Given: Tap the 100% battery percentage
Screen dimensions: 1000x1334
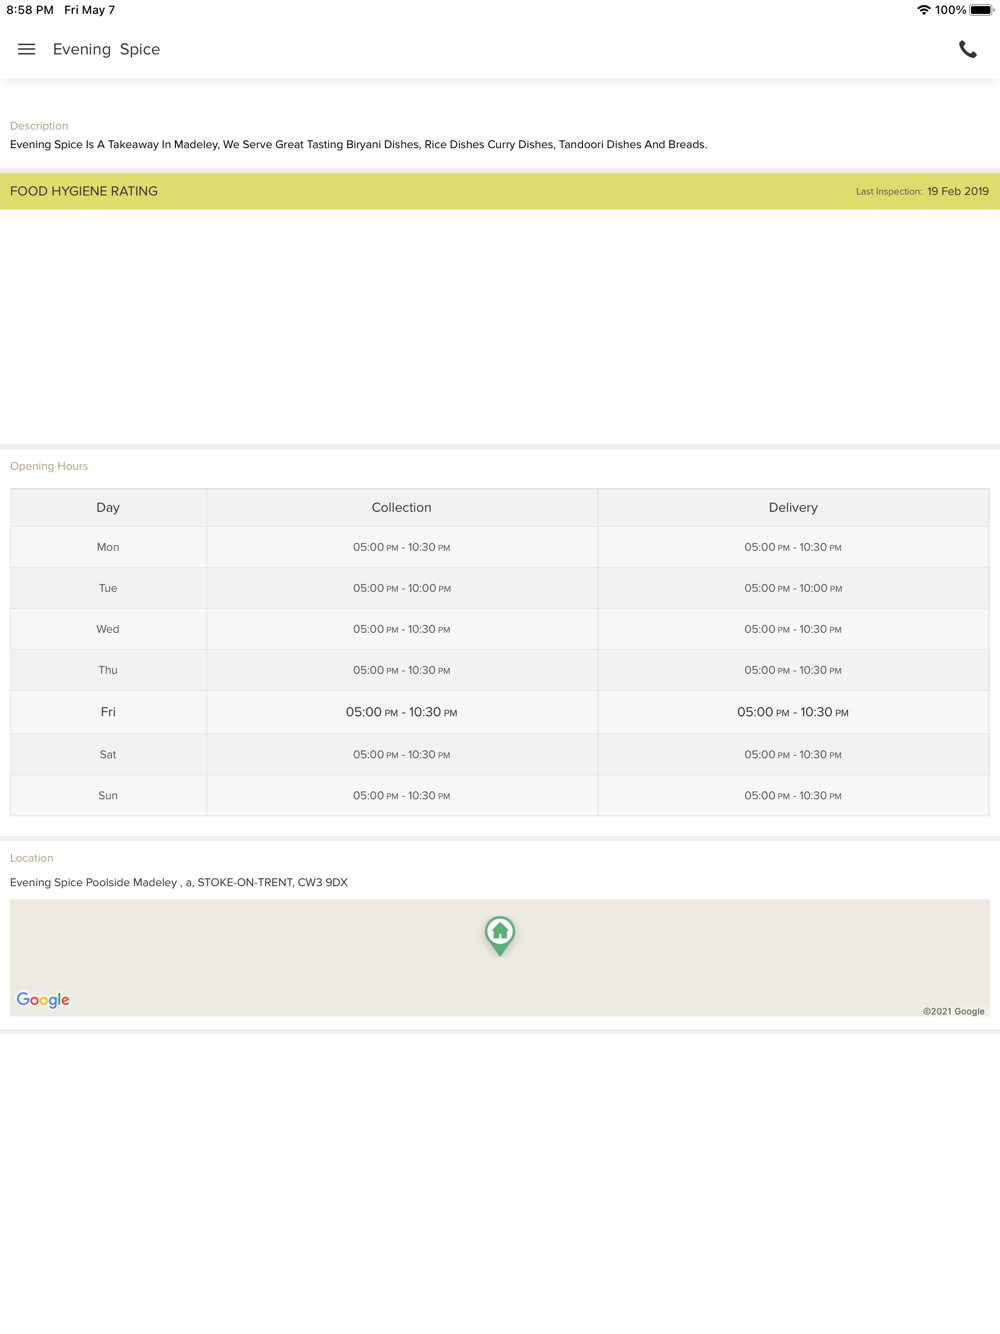Looking at the screenshot, I should (x=950, y=10).
